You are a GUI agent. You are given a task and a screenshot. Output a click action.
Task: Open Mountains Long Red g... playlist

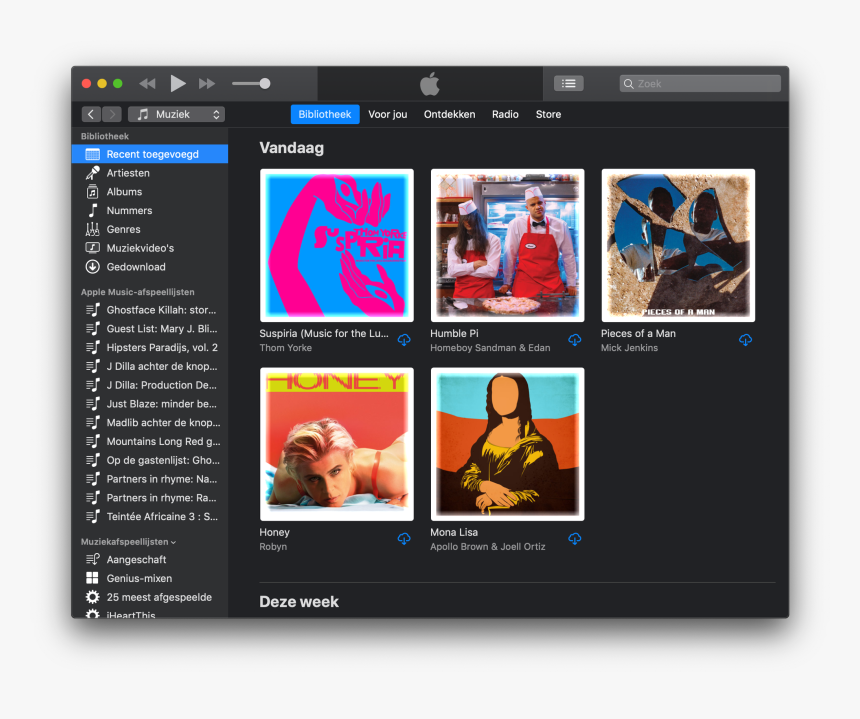pos(150,441)
